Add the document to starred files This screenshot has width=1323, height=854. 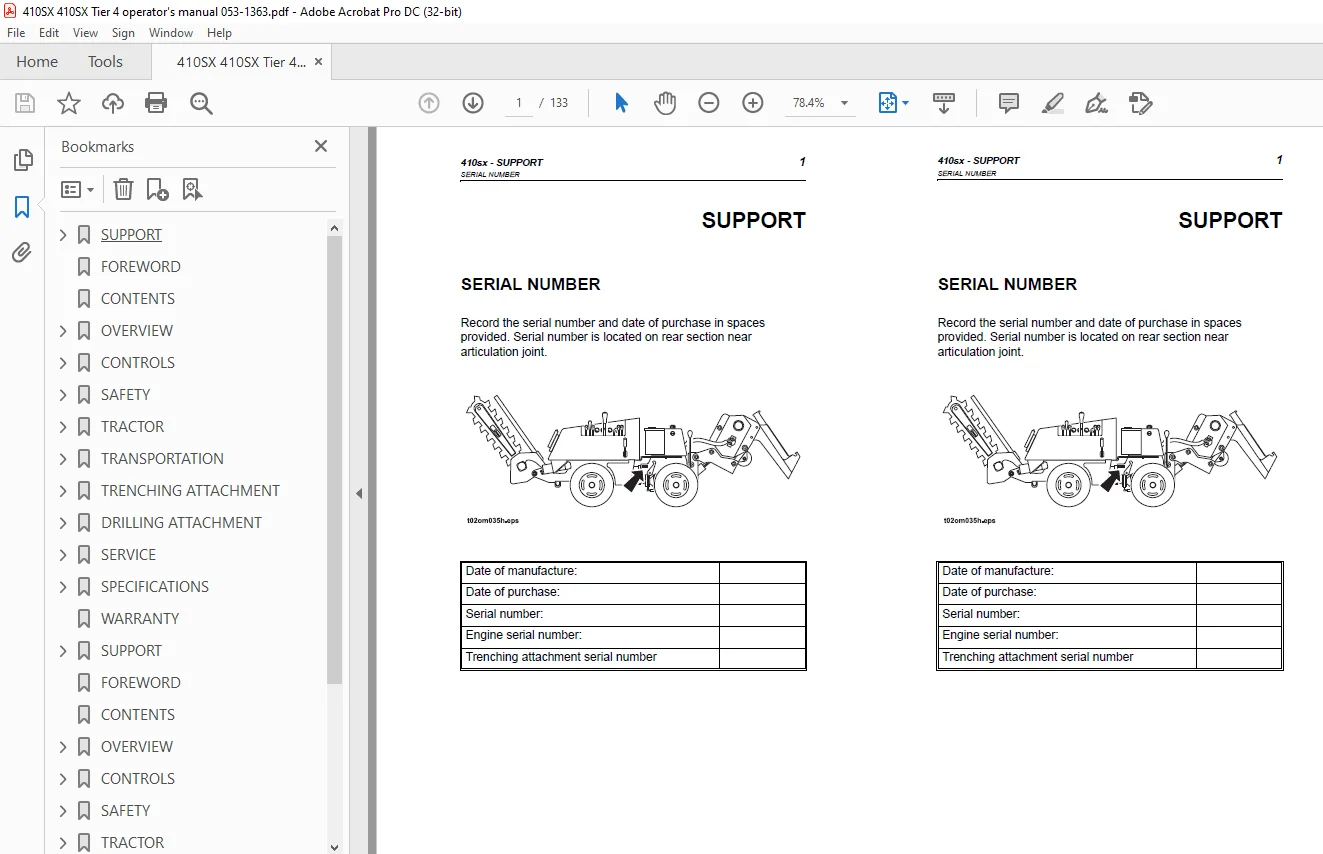click(69, 103)
